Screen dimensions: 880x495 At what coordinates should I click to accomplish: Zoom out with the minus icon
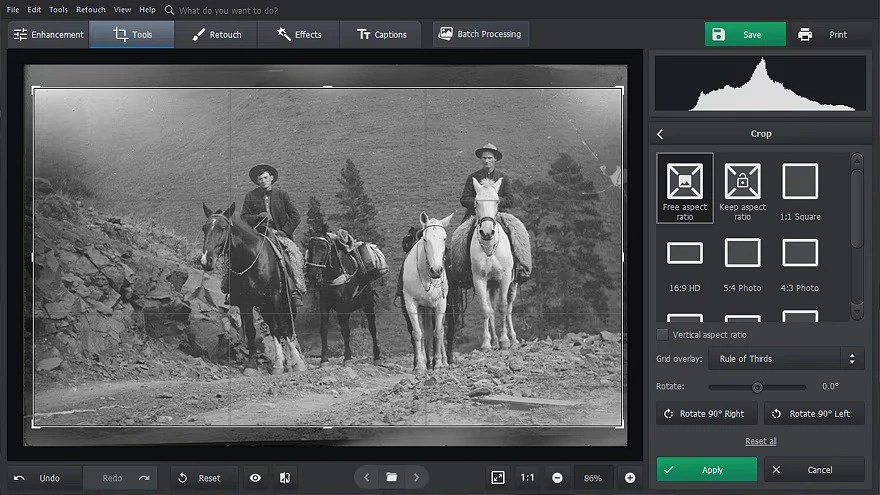click(x=557, y=478)
